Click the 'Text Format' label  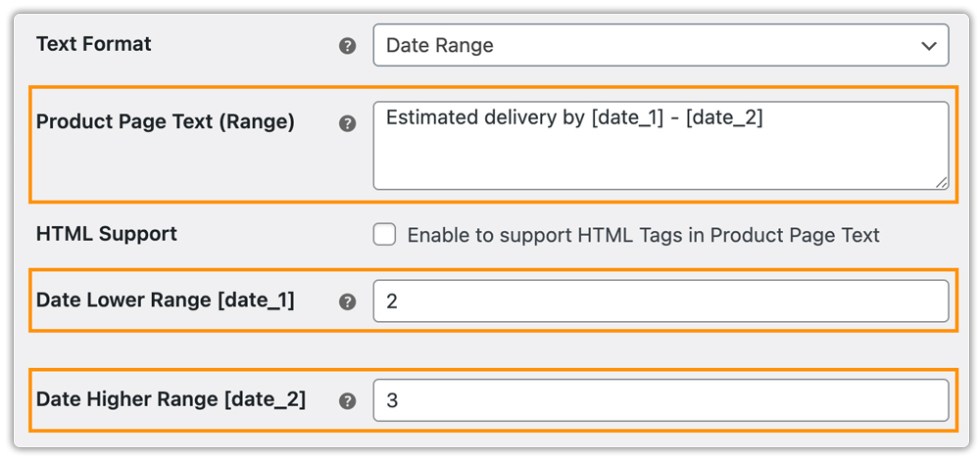click(94, 45)
